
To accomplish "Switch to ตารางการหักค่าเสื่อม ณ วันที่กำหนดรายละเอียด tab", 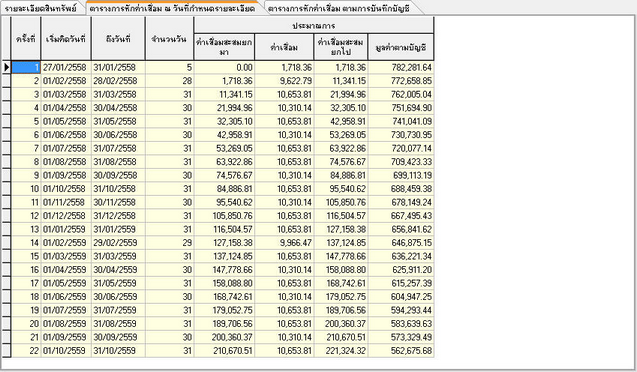I will pyautogui.click(x=172, y=8).
